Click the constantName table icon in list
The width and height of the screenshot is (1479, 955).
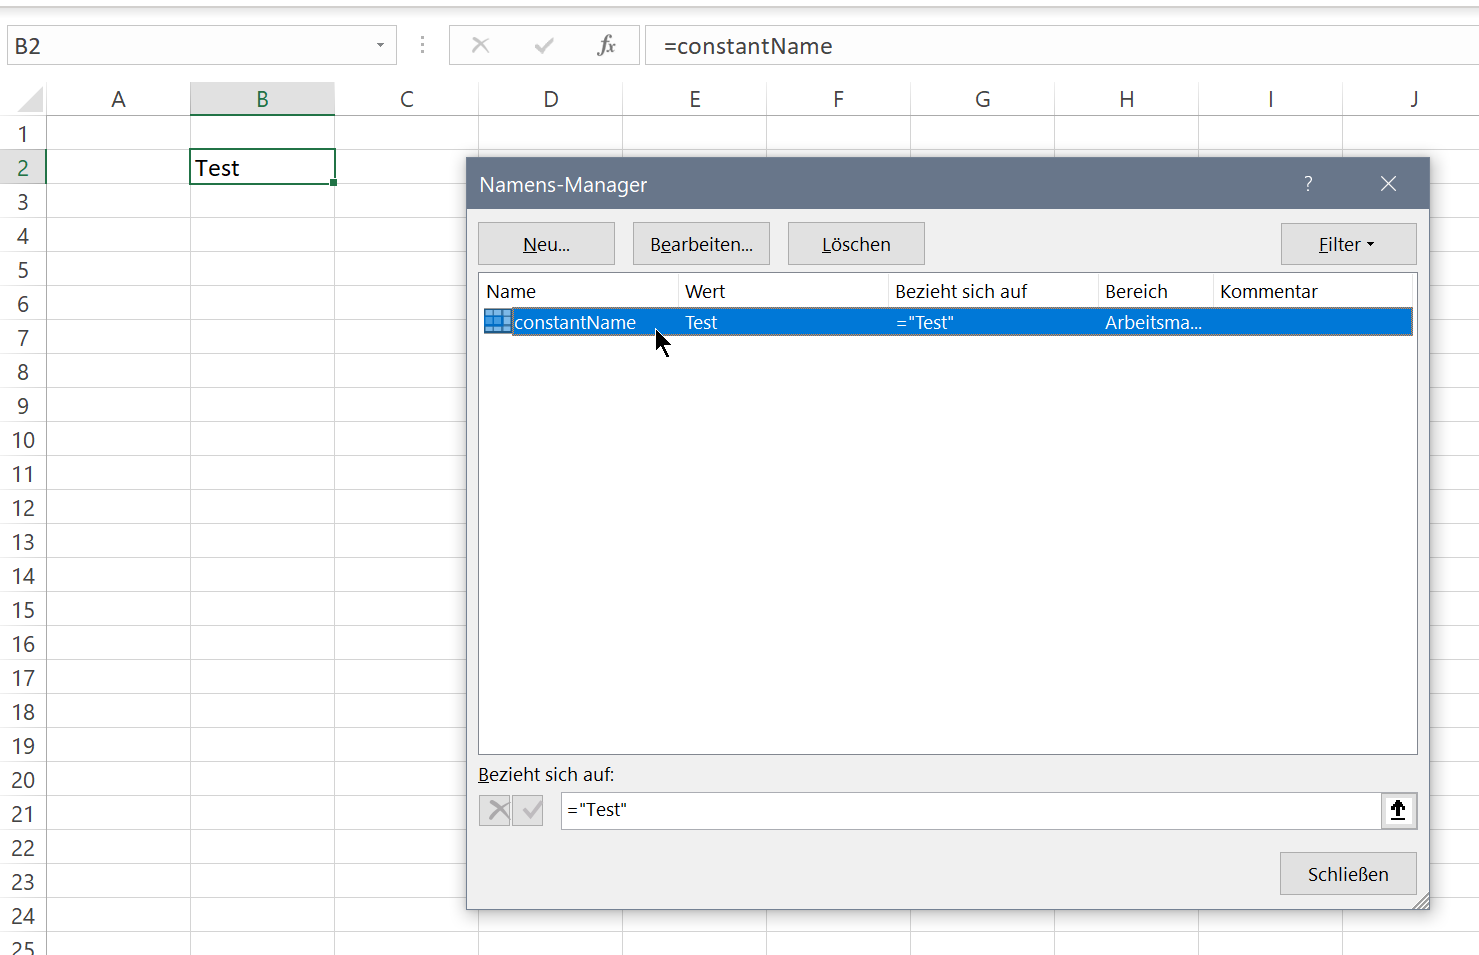[x=497, y=321]
